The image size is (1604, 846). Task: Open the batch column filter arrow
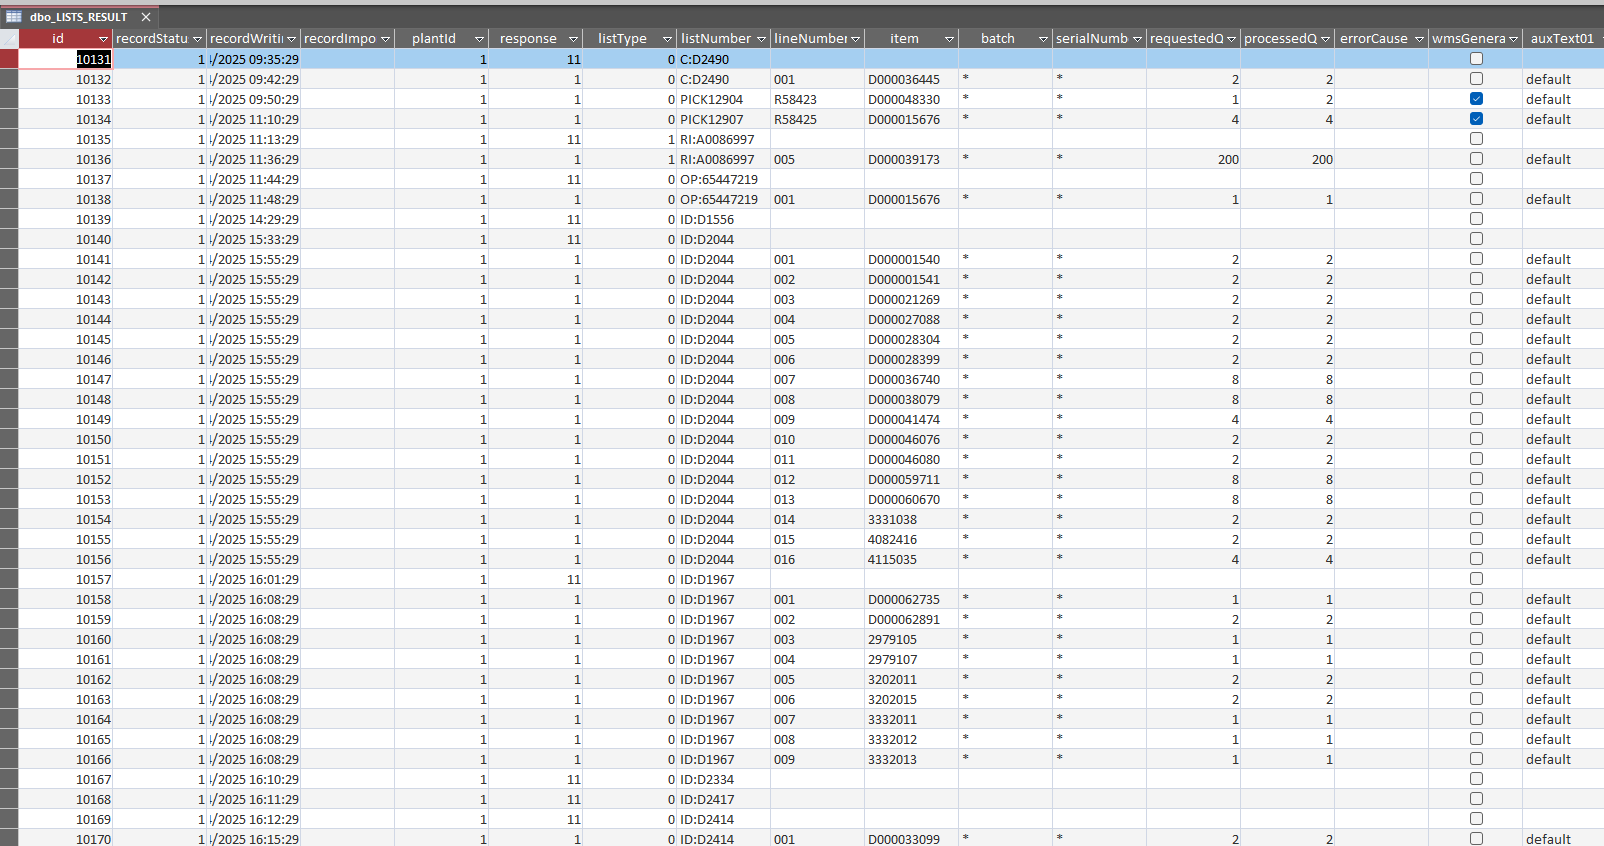coord(1043,39)
